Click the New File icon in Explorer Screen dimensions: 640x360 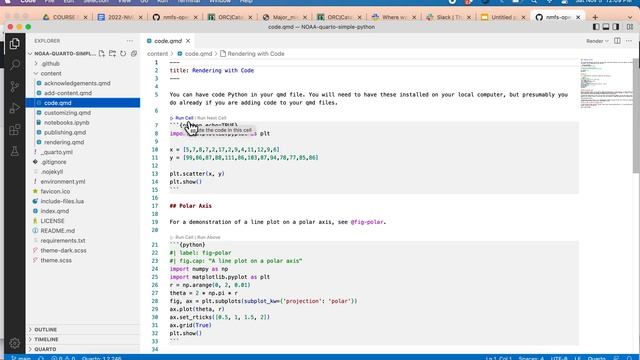(x=102, y=53)
